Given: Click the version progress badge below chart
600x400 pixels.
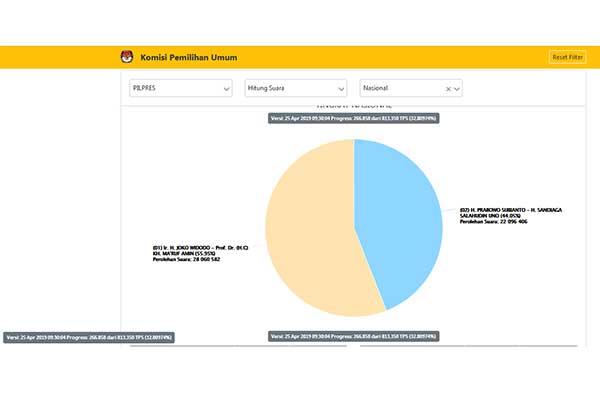Looking at the screenshot, I should (353, 336).
